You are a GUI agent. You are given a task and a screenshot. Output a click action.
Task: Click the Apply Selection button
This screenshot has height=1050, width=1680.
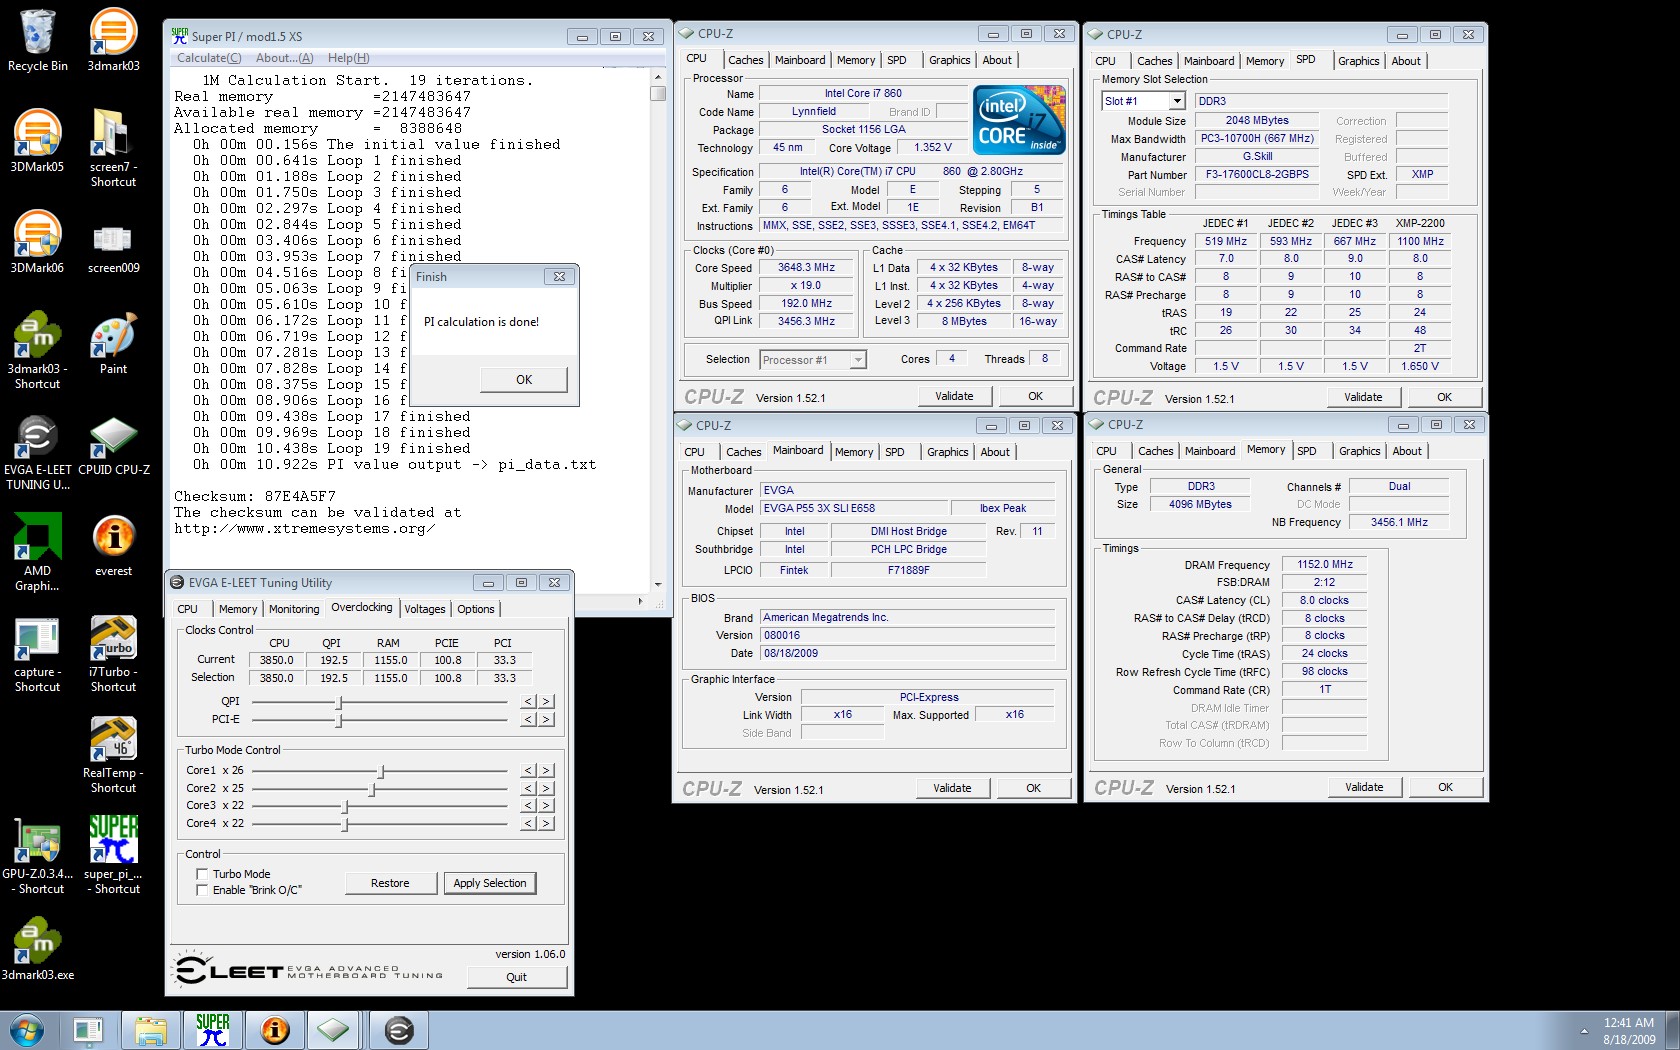point(490,883)
